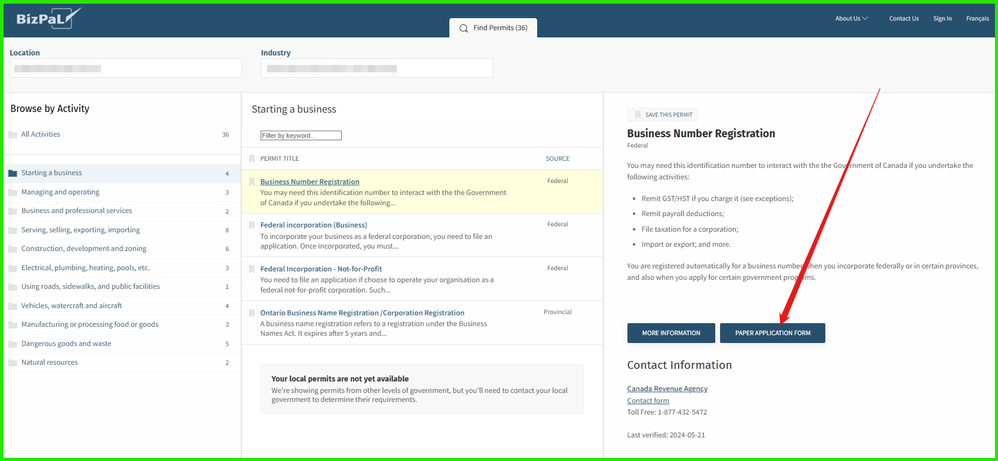Sort permits by the Source column
The width and height of the screenshot is (998, 461).
pyautogui.click(x=557, y=159)
